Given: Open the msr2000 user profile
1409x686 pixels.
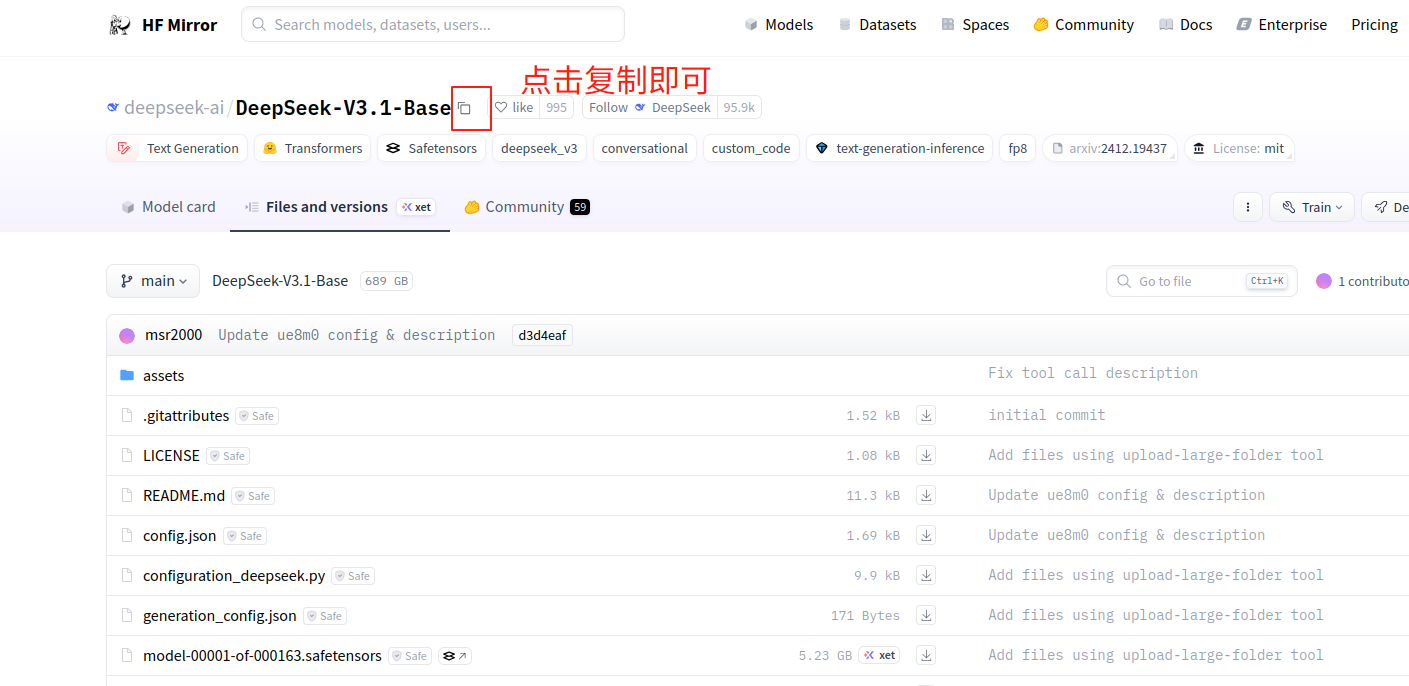Looking at the screenshot, I should coord(173,335).
